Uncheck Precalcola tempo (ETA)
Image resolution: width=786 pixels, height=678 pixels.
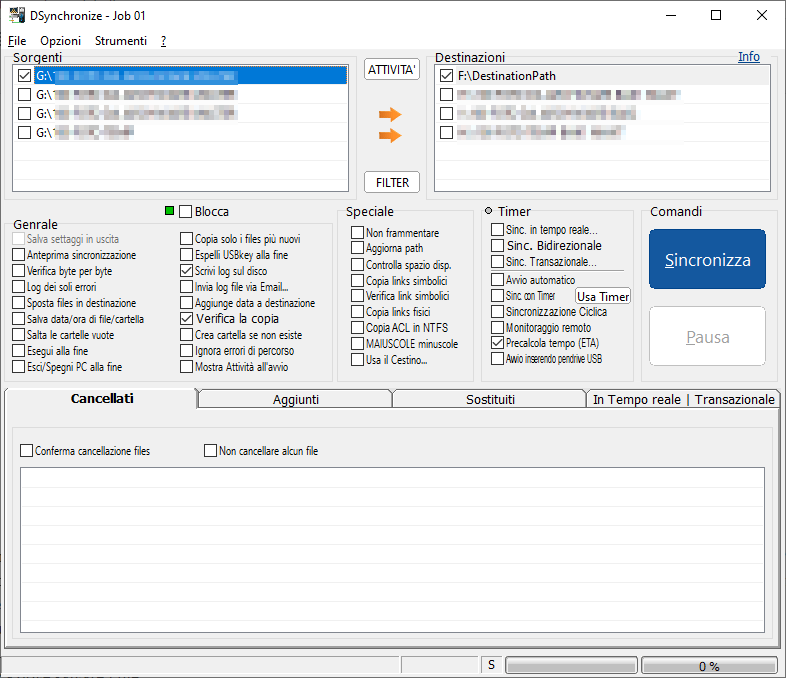tap(497, 343)
